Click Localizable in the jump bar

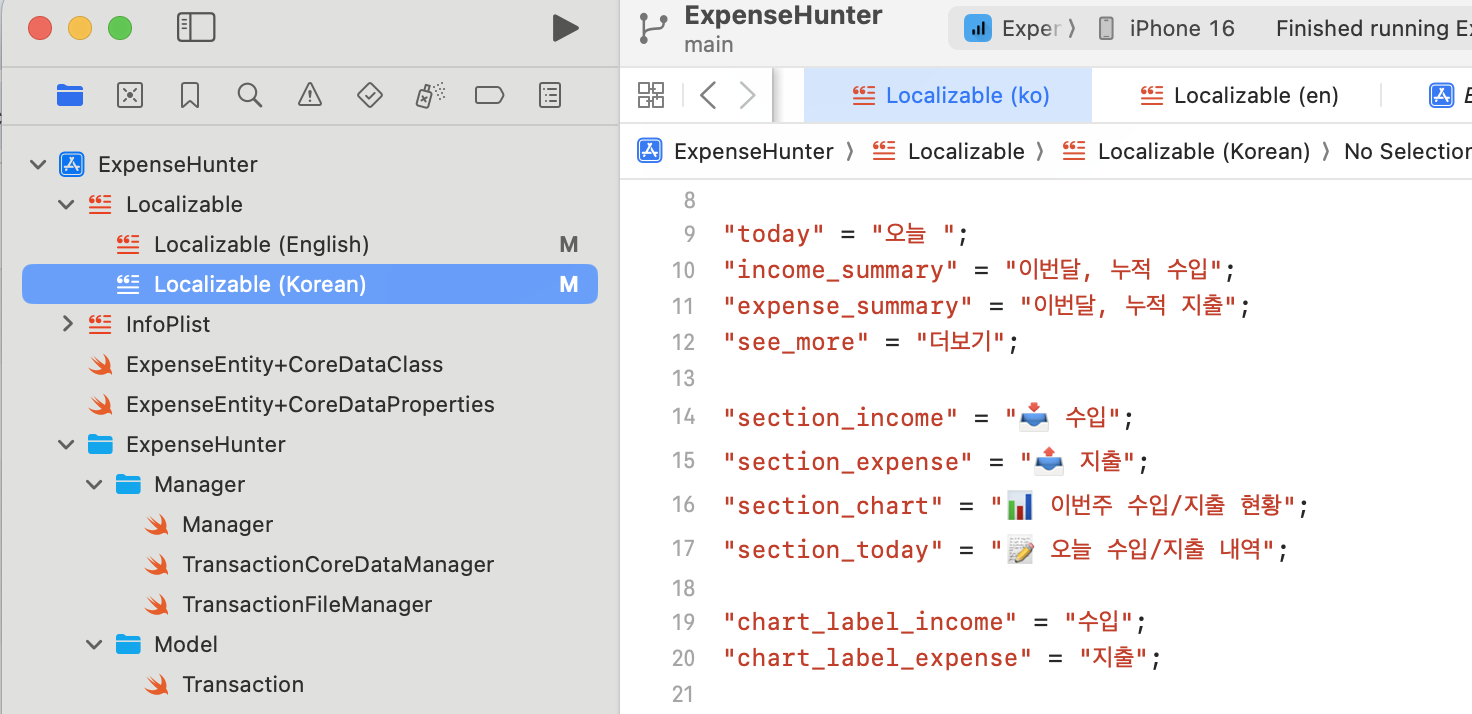coord(948,151)
